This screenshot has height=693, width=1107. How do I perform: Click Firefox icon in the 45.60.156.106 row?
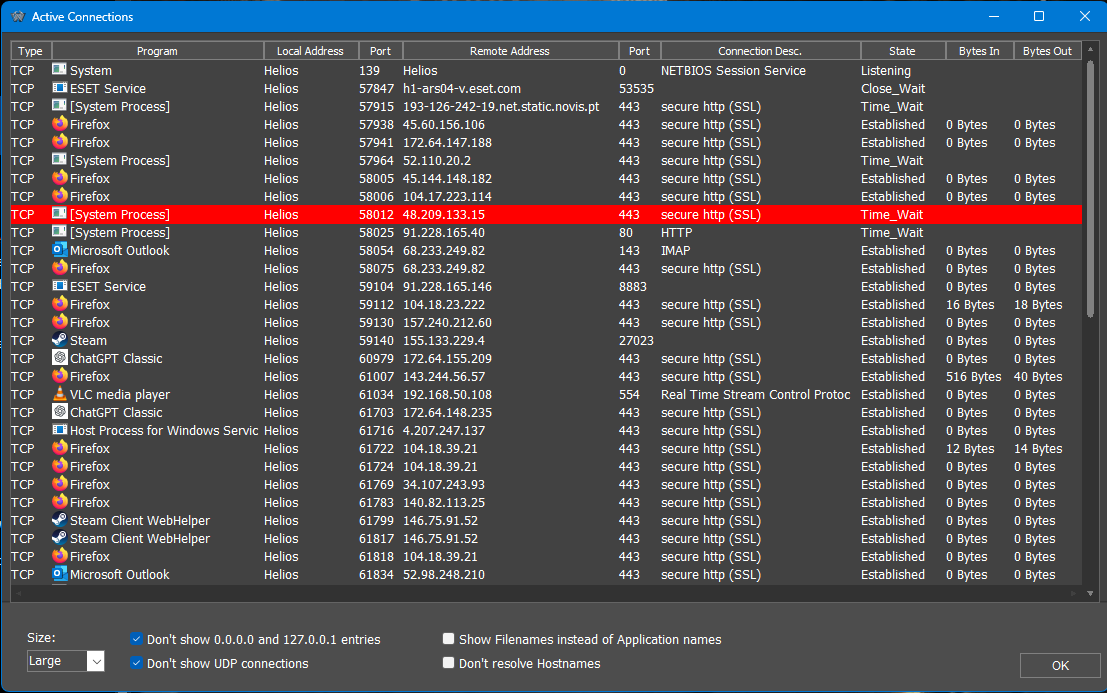click(59, 124)
